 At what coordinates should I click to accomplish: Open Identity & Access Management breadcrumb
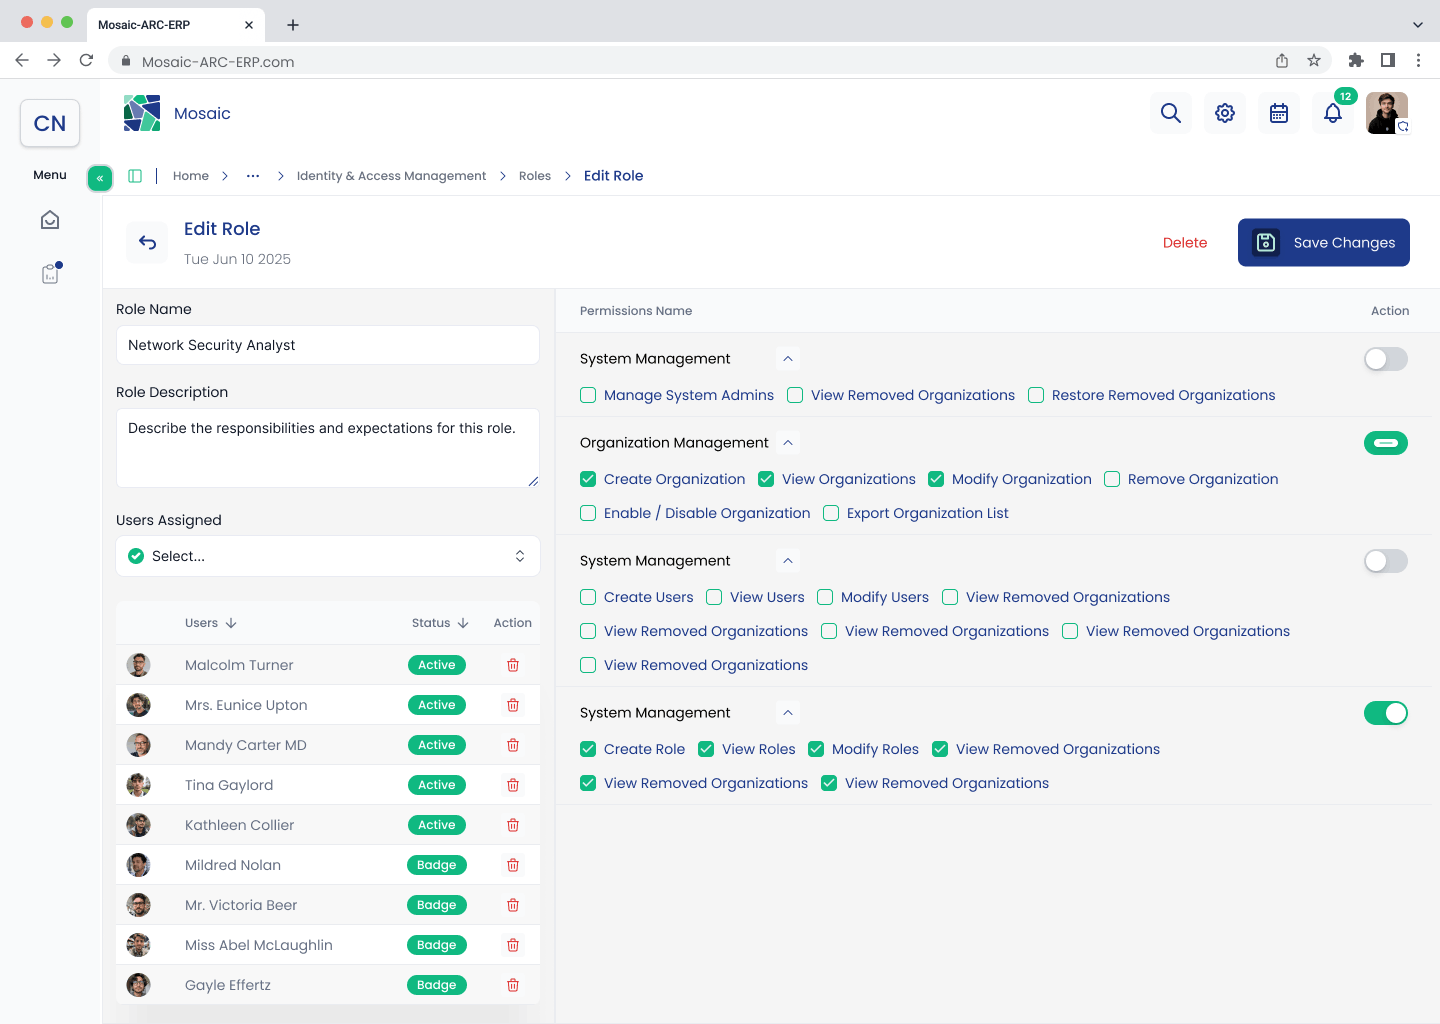point(391,176)
